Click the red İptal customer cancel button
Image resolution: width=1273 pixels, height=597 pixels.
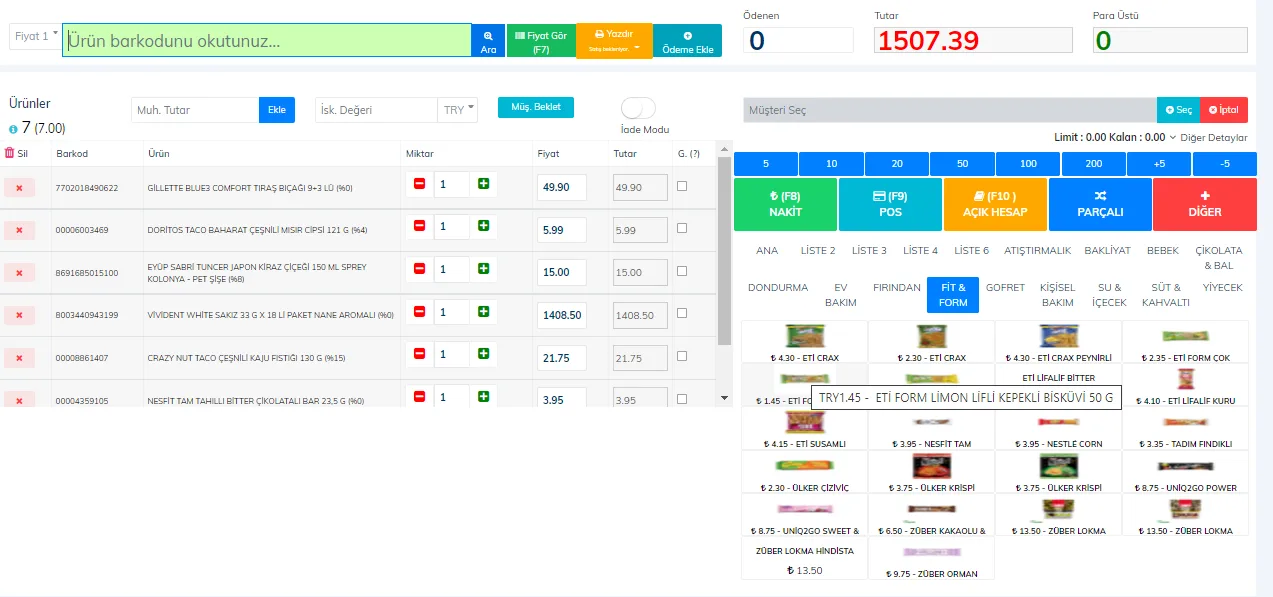(x=1223, y=110)
